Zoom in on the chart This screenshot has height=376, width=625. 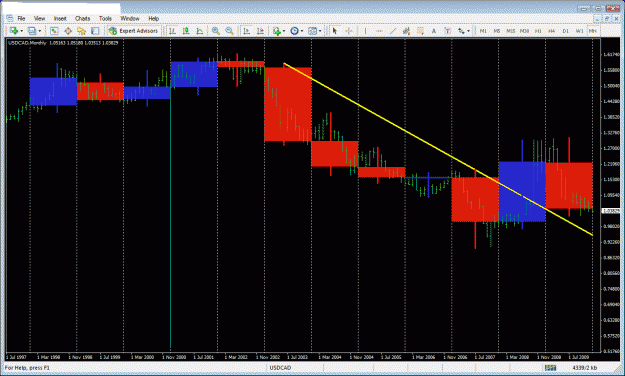click(x=216, y=31)
